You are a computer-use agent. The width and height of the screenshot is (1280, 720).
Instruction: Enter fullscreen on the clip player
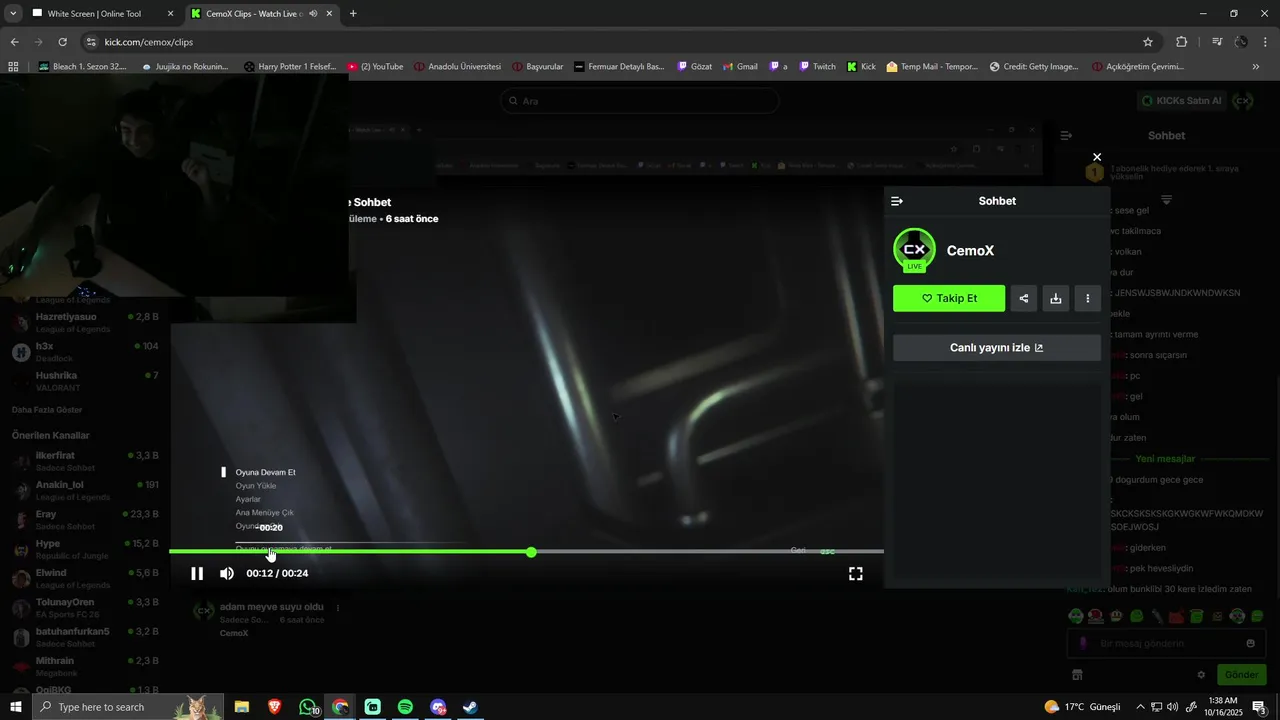pyautogui.click(x=856, y=574)
